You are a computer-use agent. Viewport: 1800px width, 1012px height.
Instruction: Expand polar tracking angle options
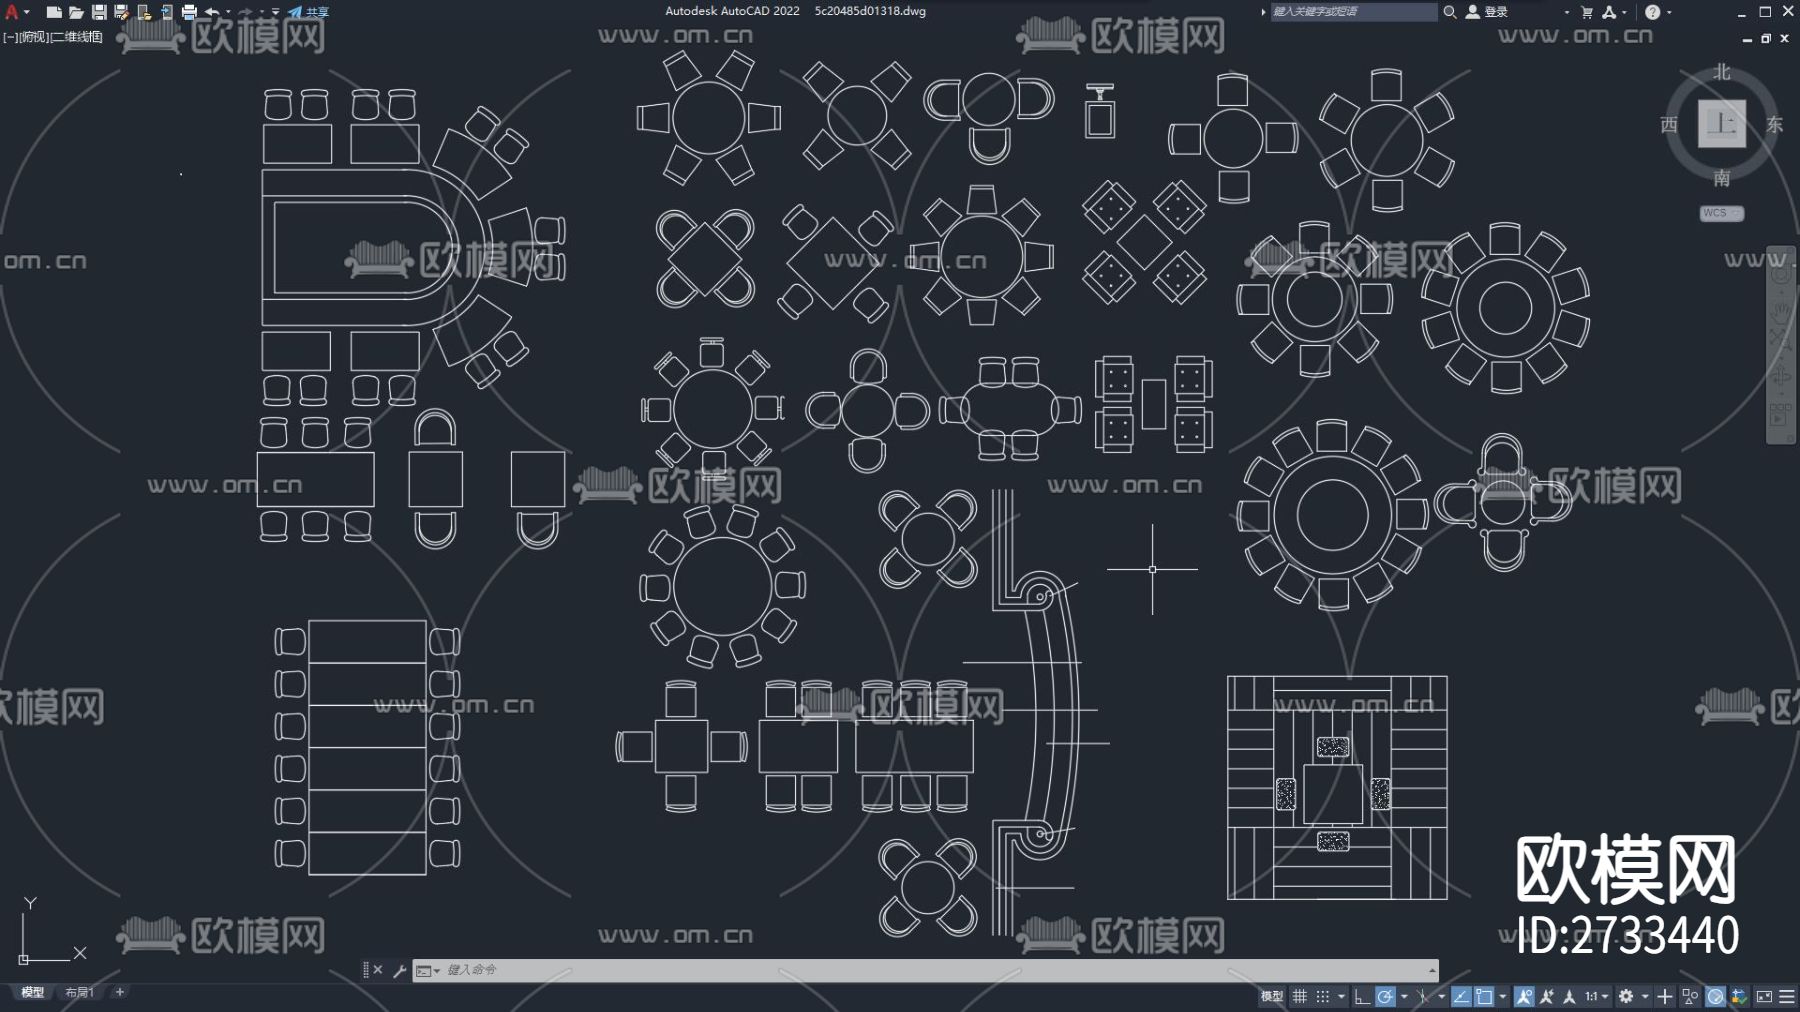pos(1404,996)
